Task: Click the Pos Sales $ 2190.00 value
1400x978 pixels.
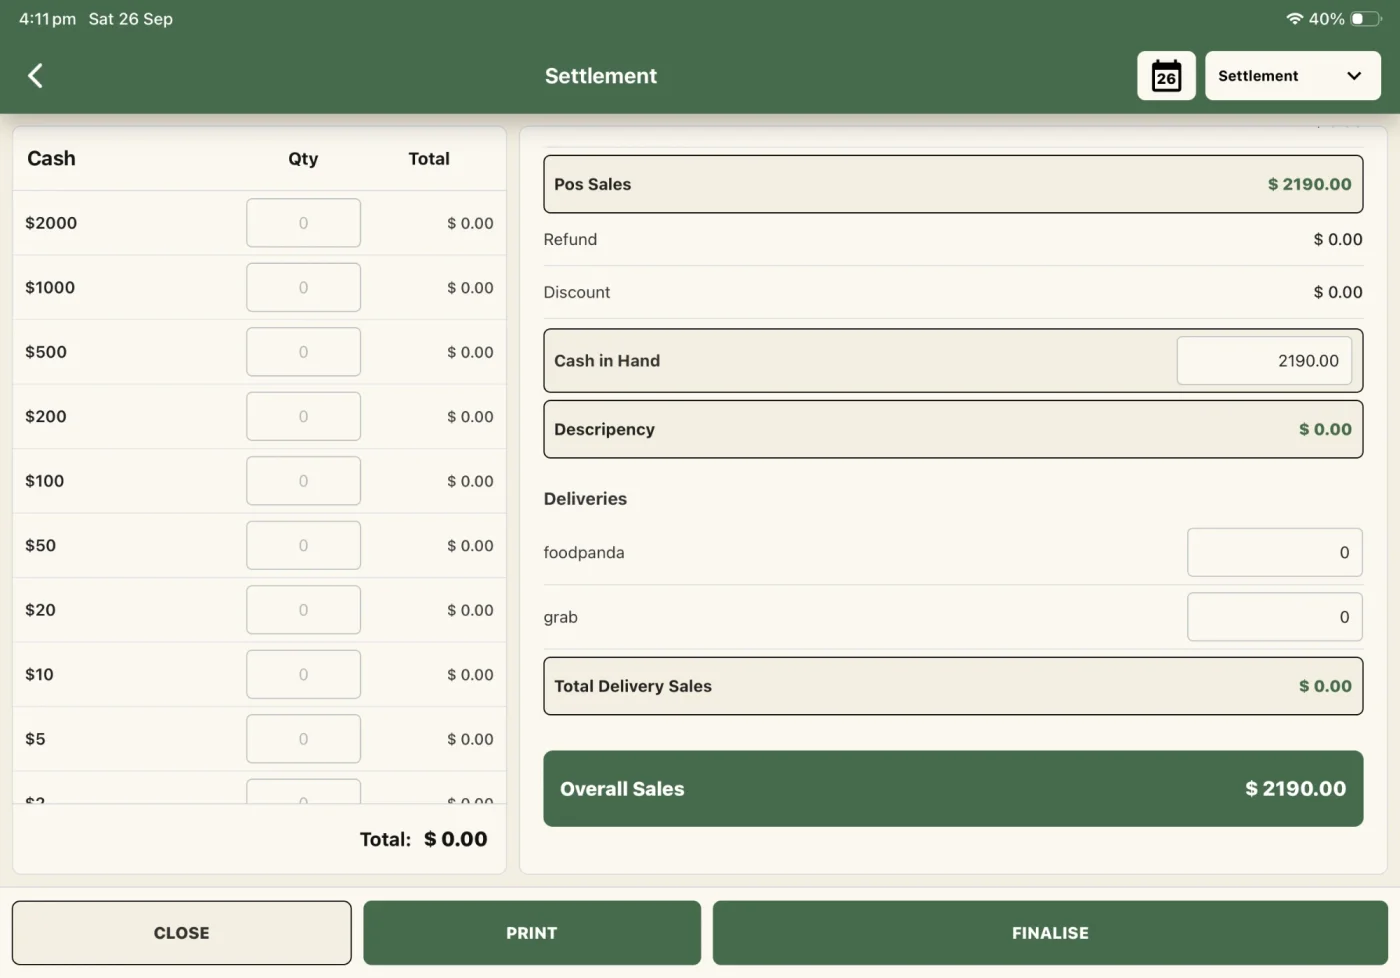Action: 1309,184
